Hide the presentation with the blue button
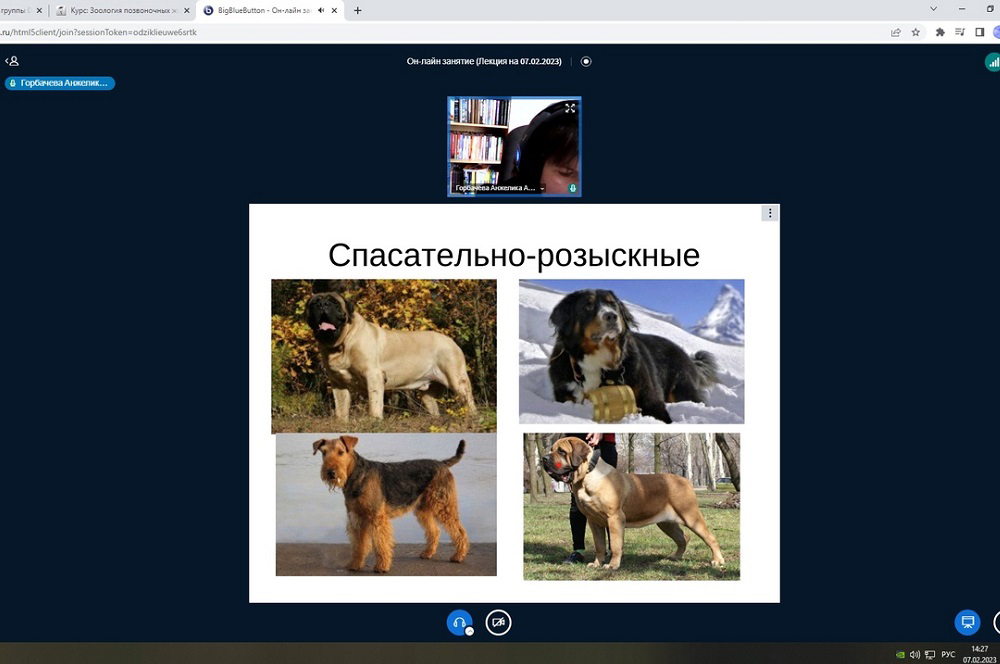 967,622
